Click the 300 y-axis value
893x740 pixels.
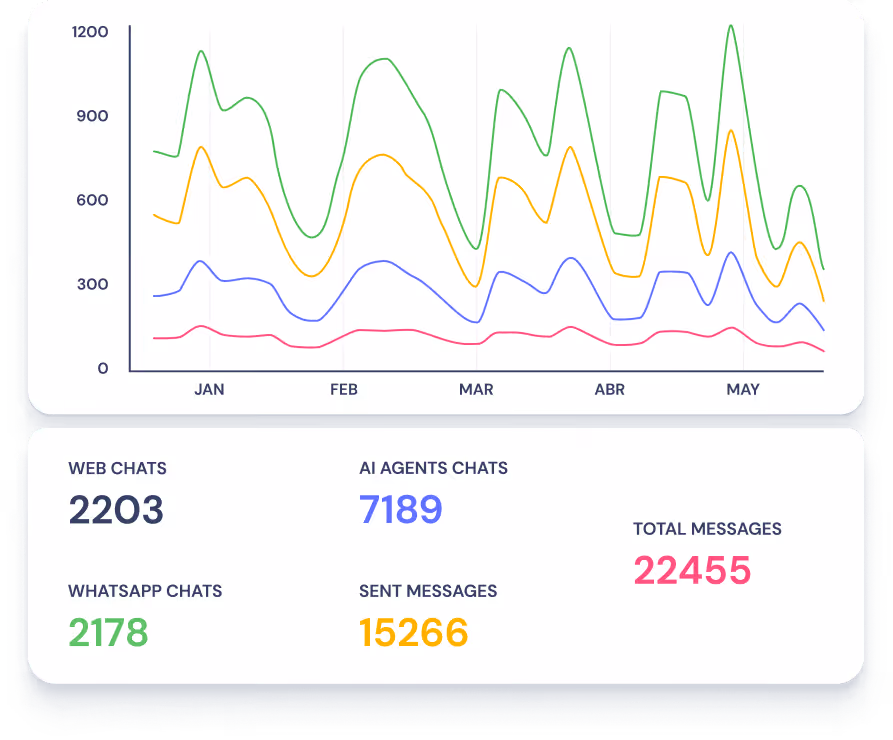pos(91,284)
